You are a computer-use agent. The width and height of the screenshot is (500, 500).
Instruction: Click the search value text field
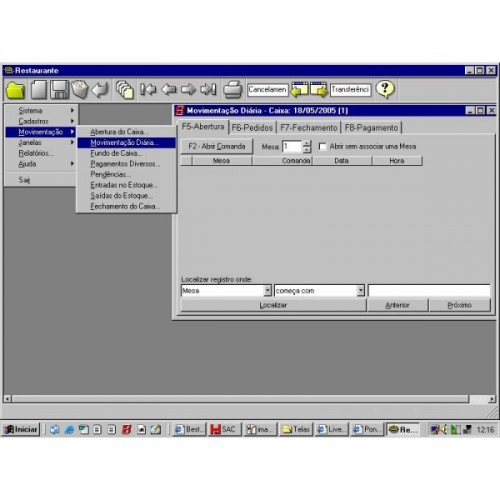tap(429, 290)
